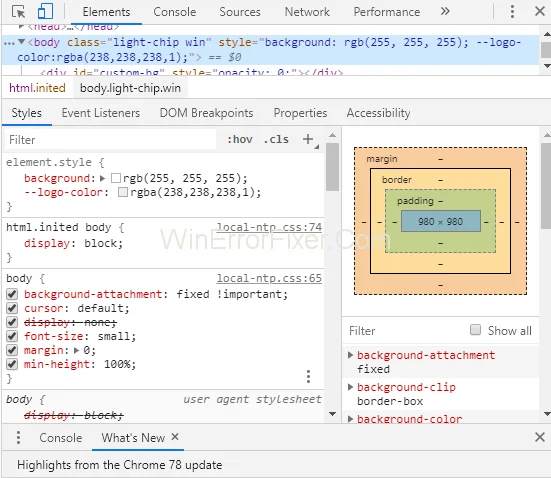The width and height of the screenshot is (551, 478).
Task: Click the margin label in box model
Action: 382,159
